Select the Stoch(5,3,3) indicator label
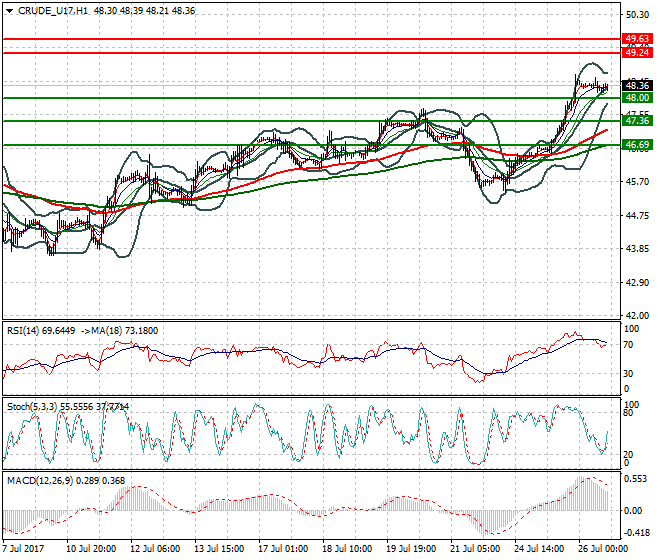The width and height of the screenshot is (660, 560). coord(32,407)
